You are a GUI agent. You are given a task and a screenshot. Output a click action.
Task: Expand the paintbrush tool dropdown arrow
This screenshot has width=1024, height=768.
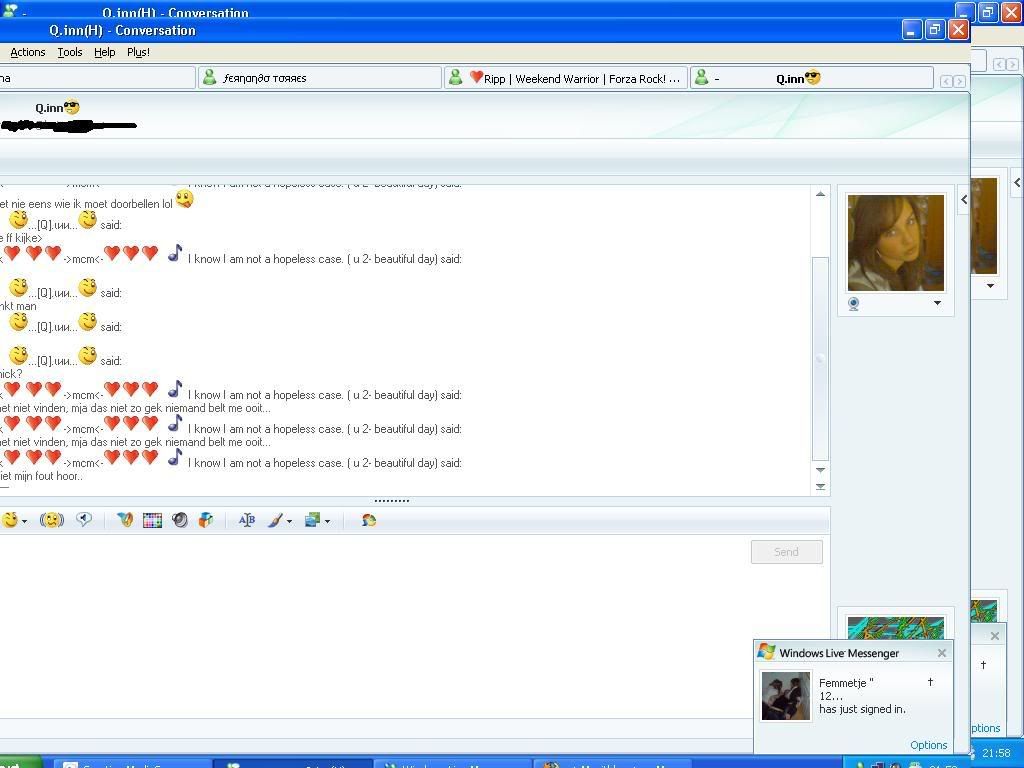click(x=290, y=521)
